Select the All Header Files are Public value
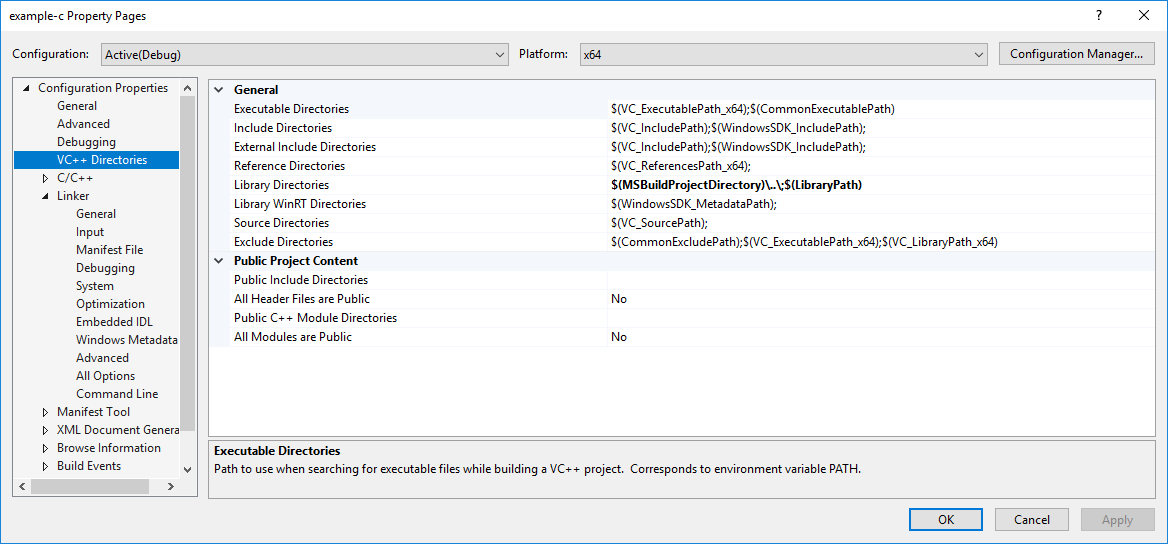Viewport: 1168px width, 544px height. pos(880,299)
